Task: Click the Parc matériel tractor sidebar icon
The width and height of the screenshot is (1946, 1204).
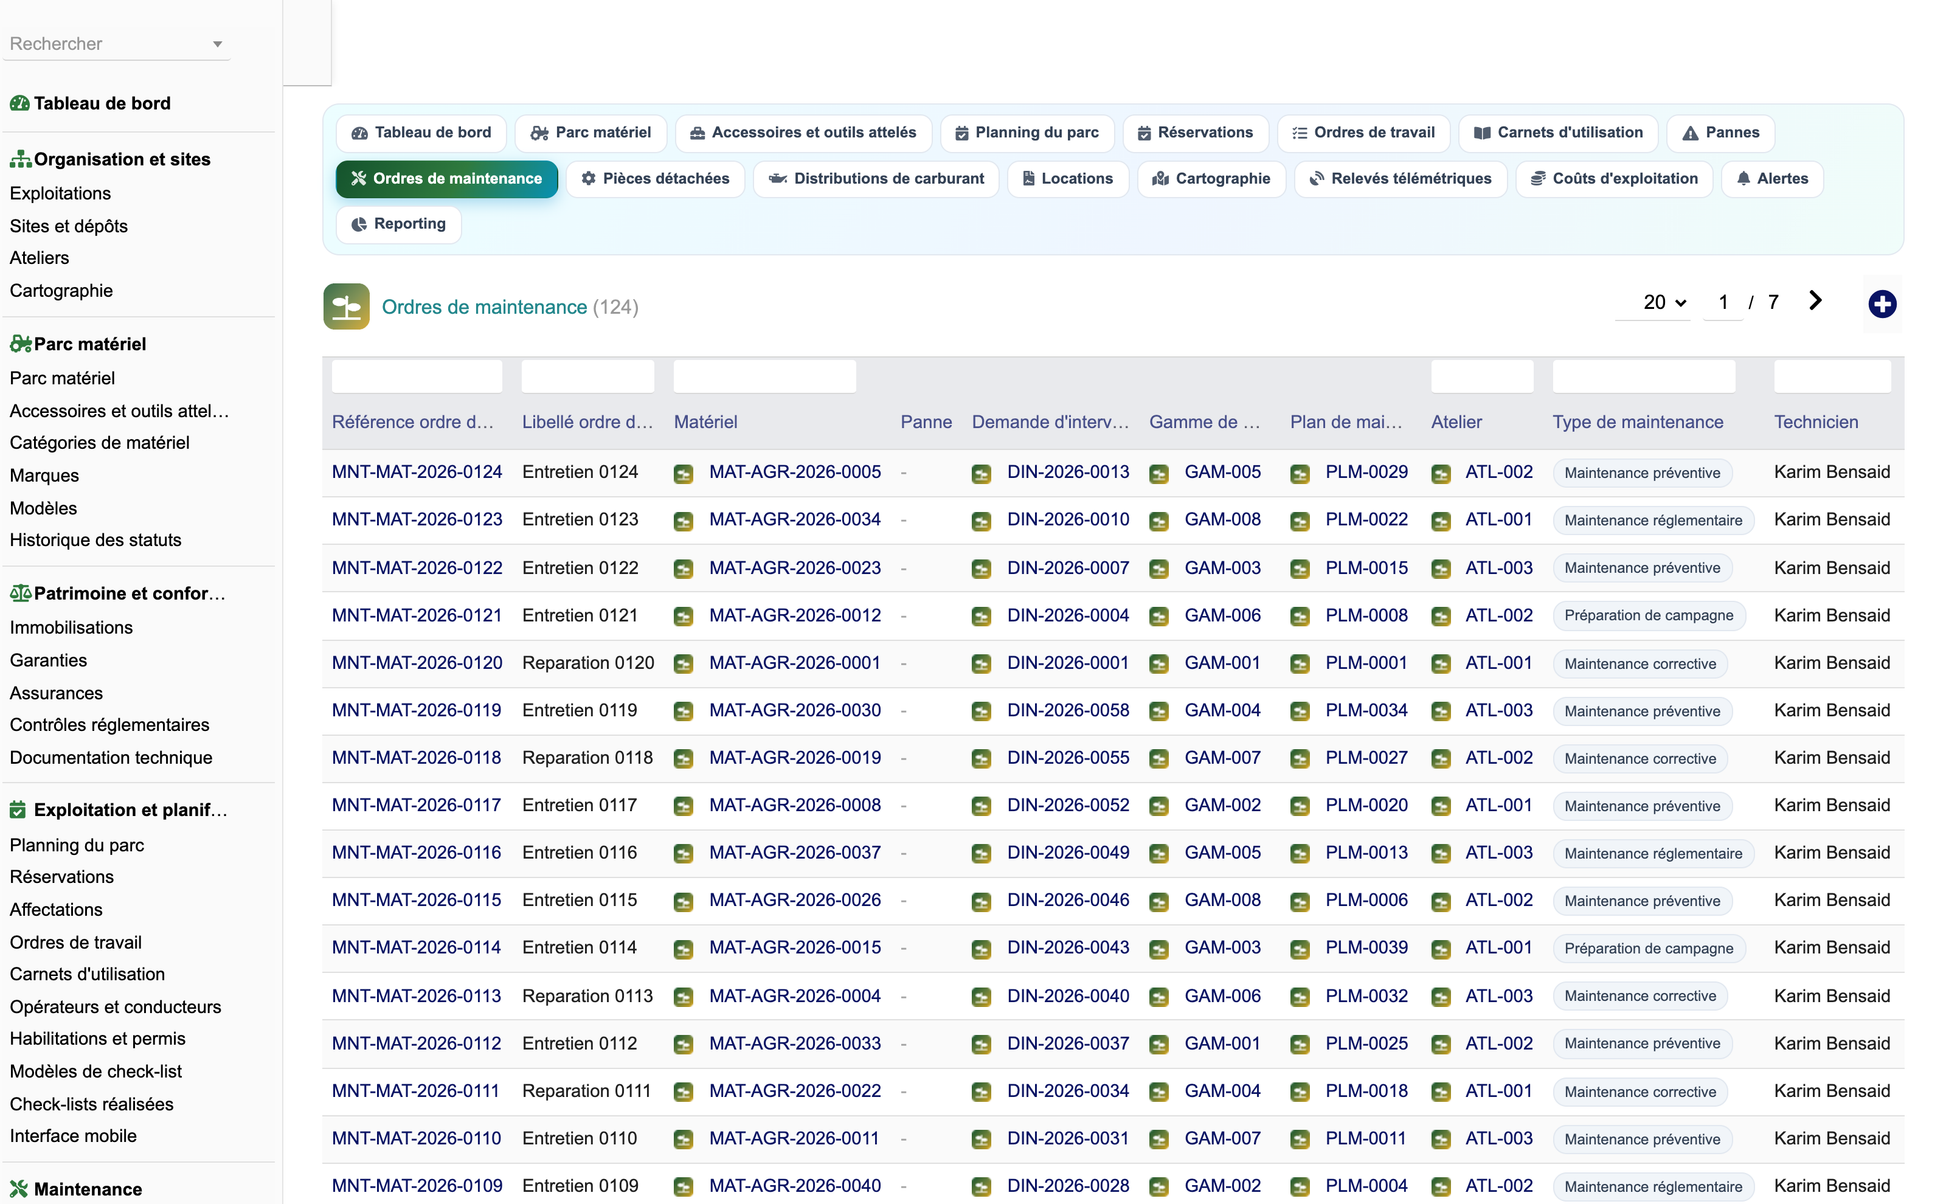Action: [20, 344]
